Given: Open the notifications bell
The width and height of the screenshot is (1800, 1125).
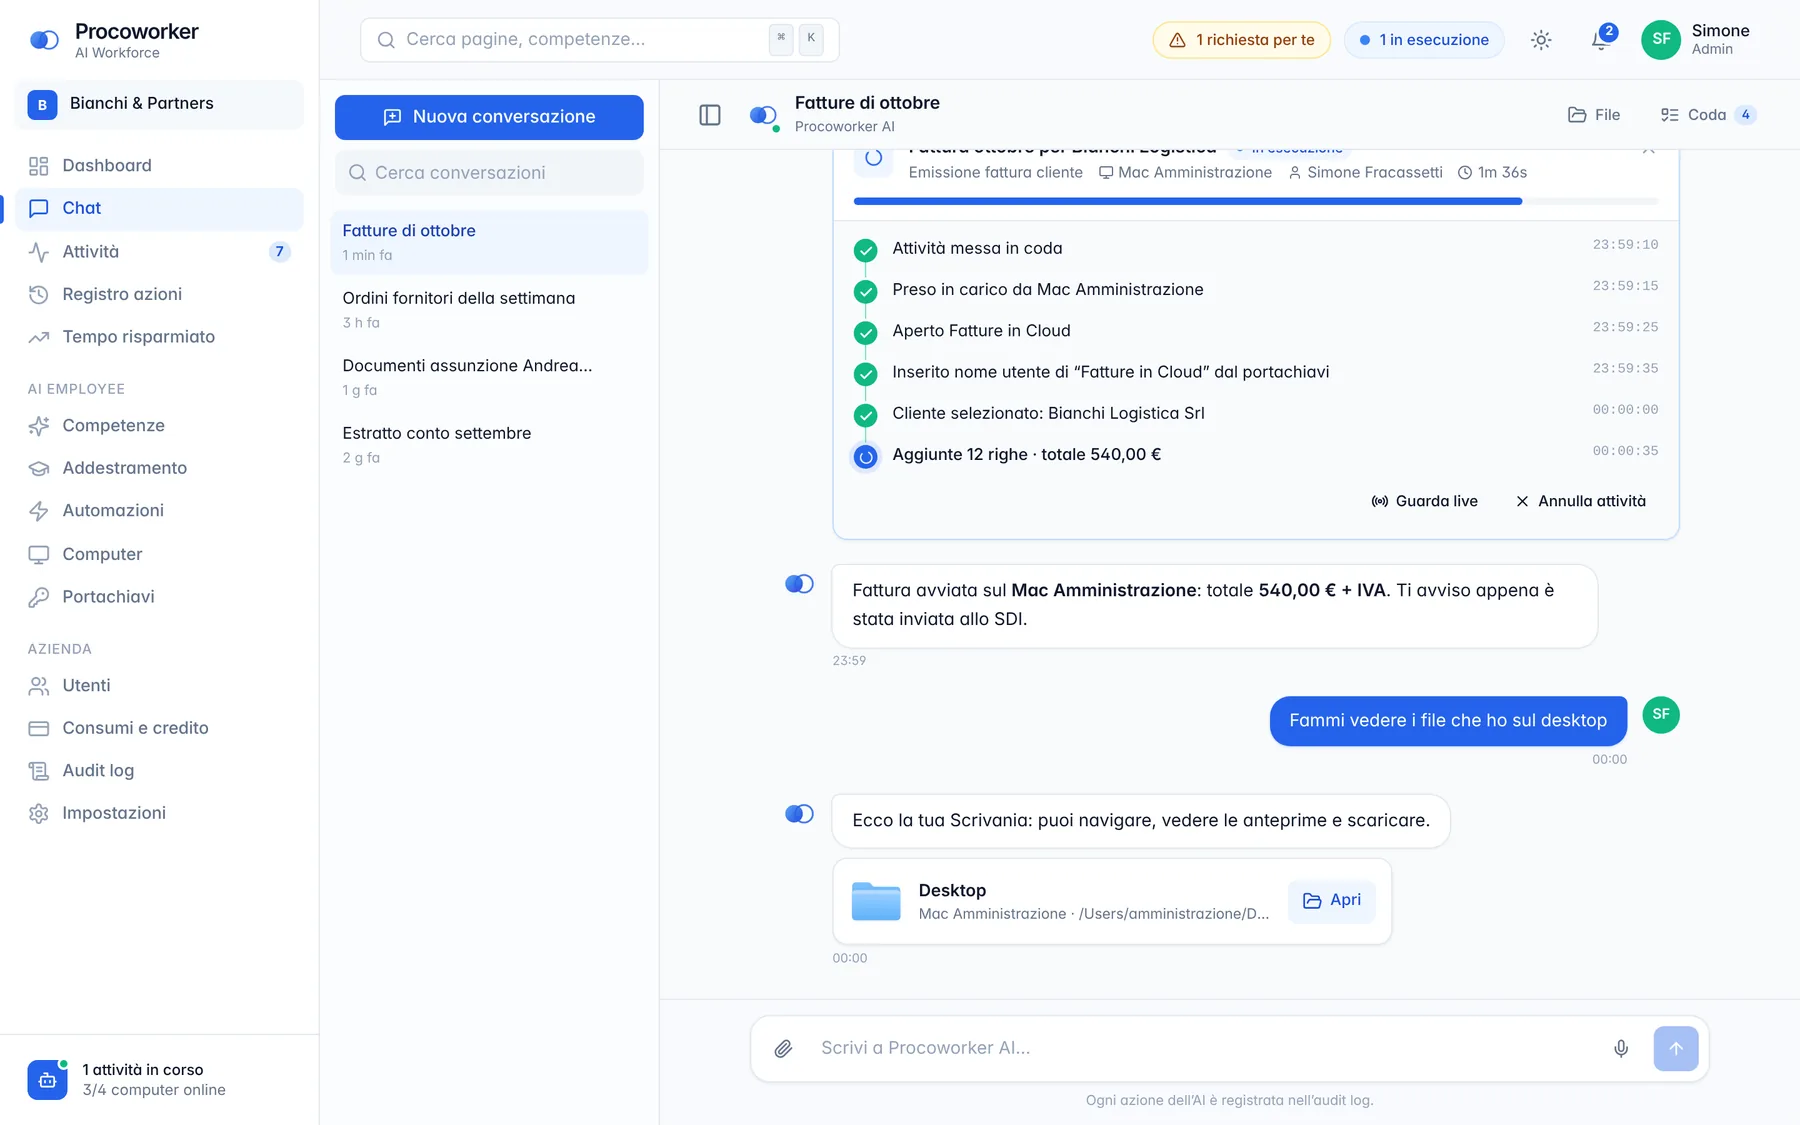Looking at the screenshot, I should tap(1600, 40).
